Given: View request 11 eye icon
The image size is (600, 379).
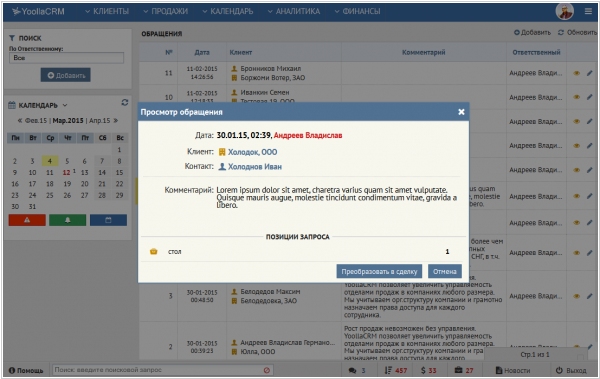Looking at the screenshot, I should 576,73.
